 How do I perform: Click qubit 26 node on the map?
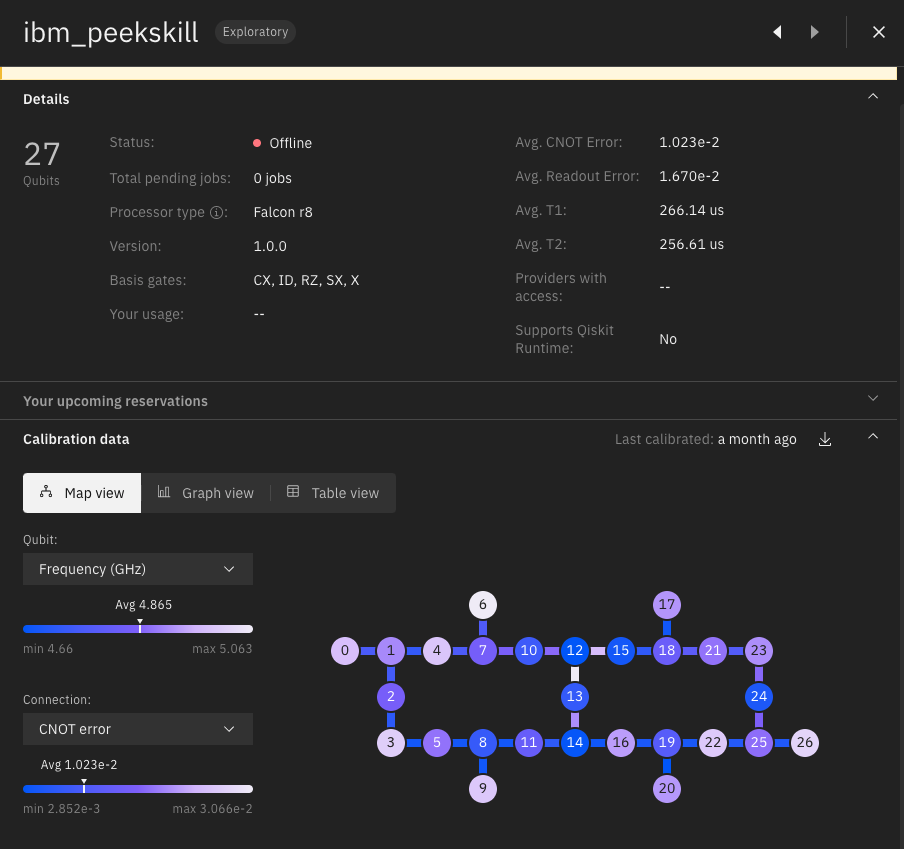coord(805,743)
